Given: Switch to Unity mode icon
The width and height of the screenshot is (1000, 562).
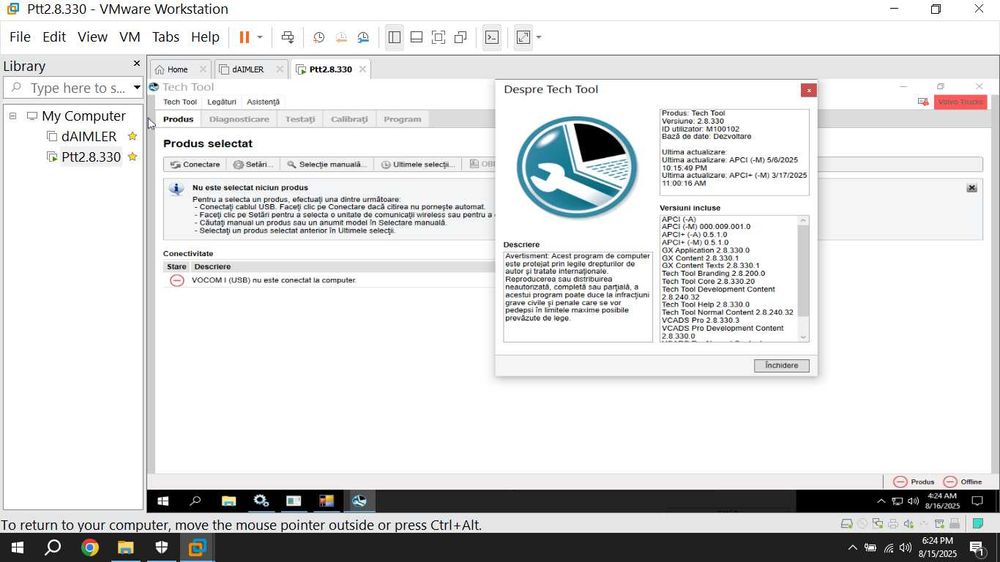Looking at the screenshot, I should (460, 37).
